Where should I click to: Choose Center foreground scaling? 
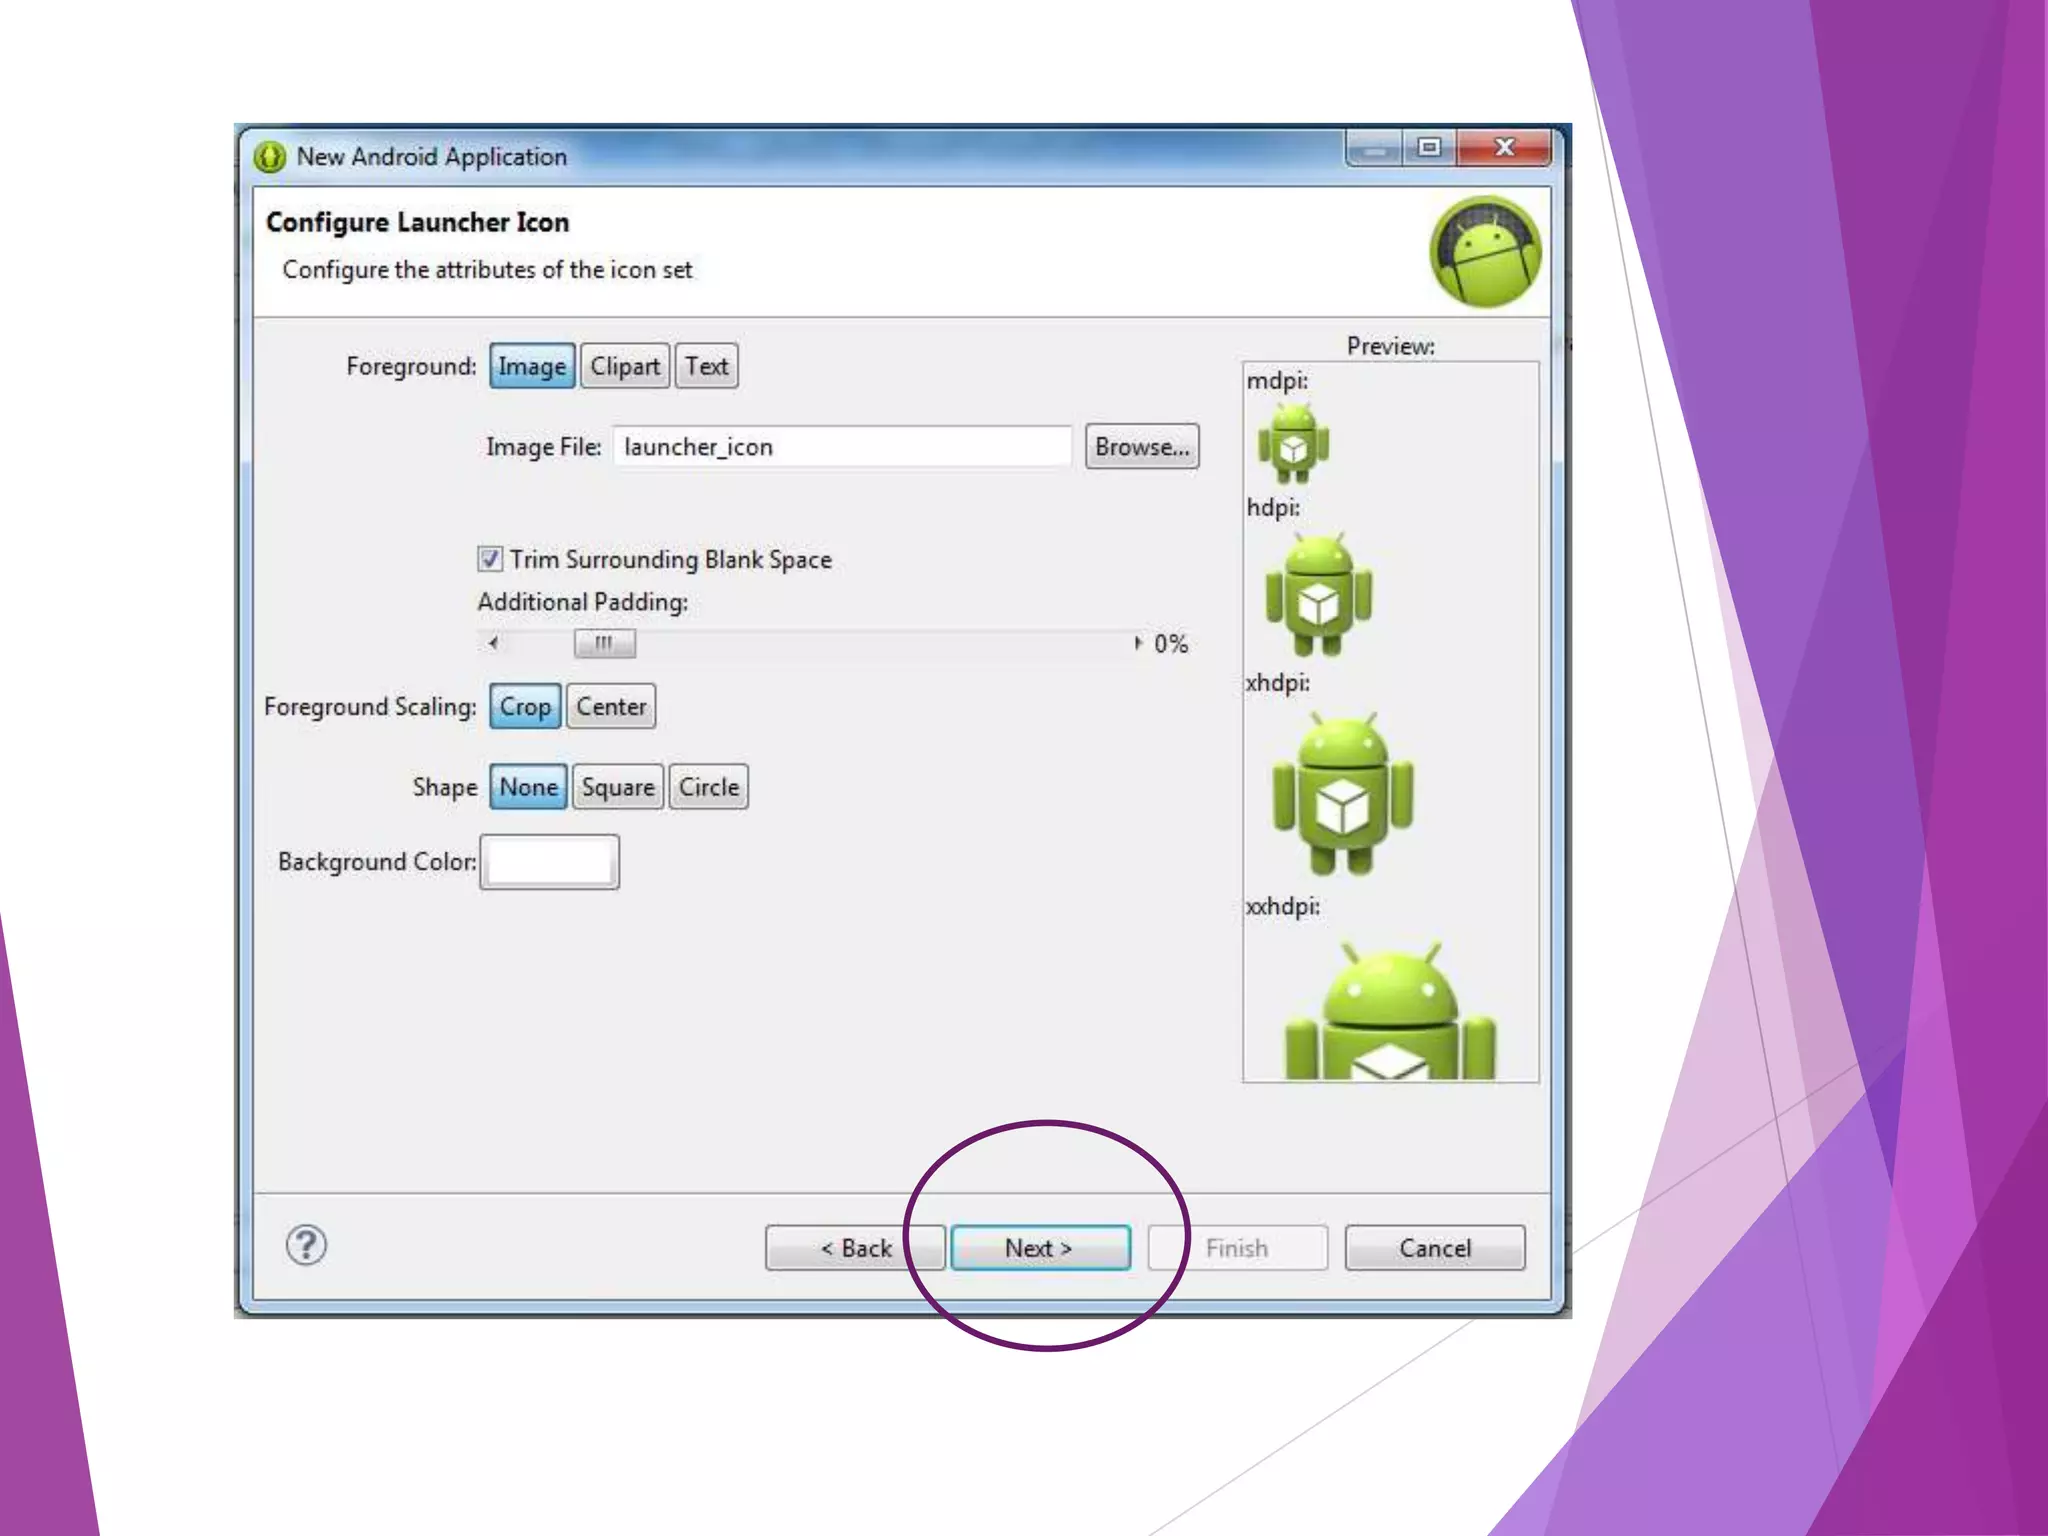611,707
